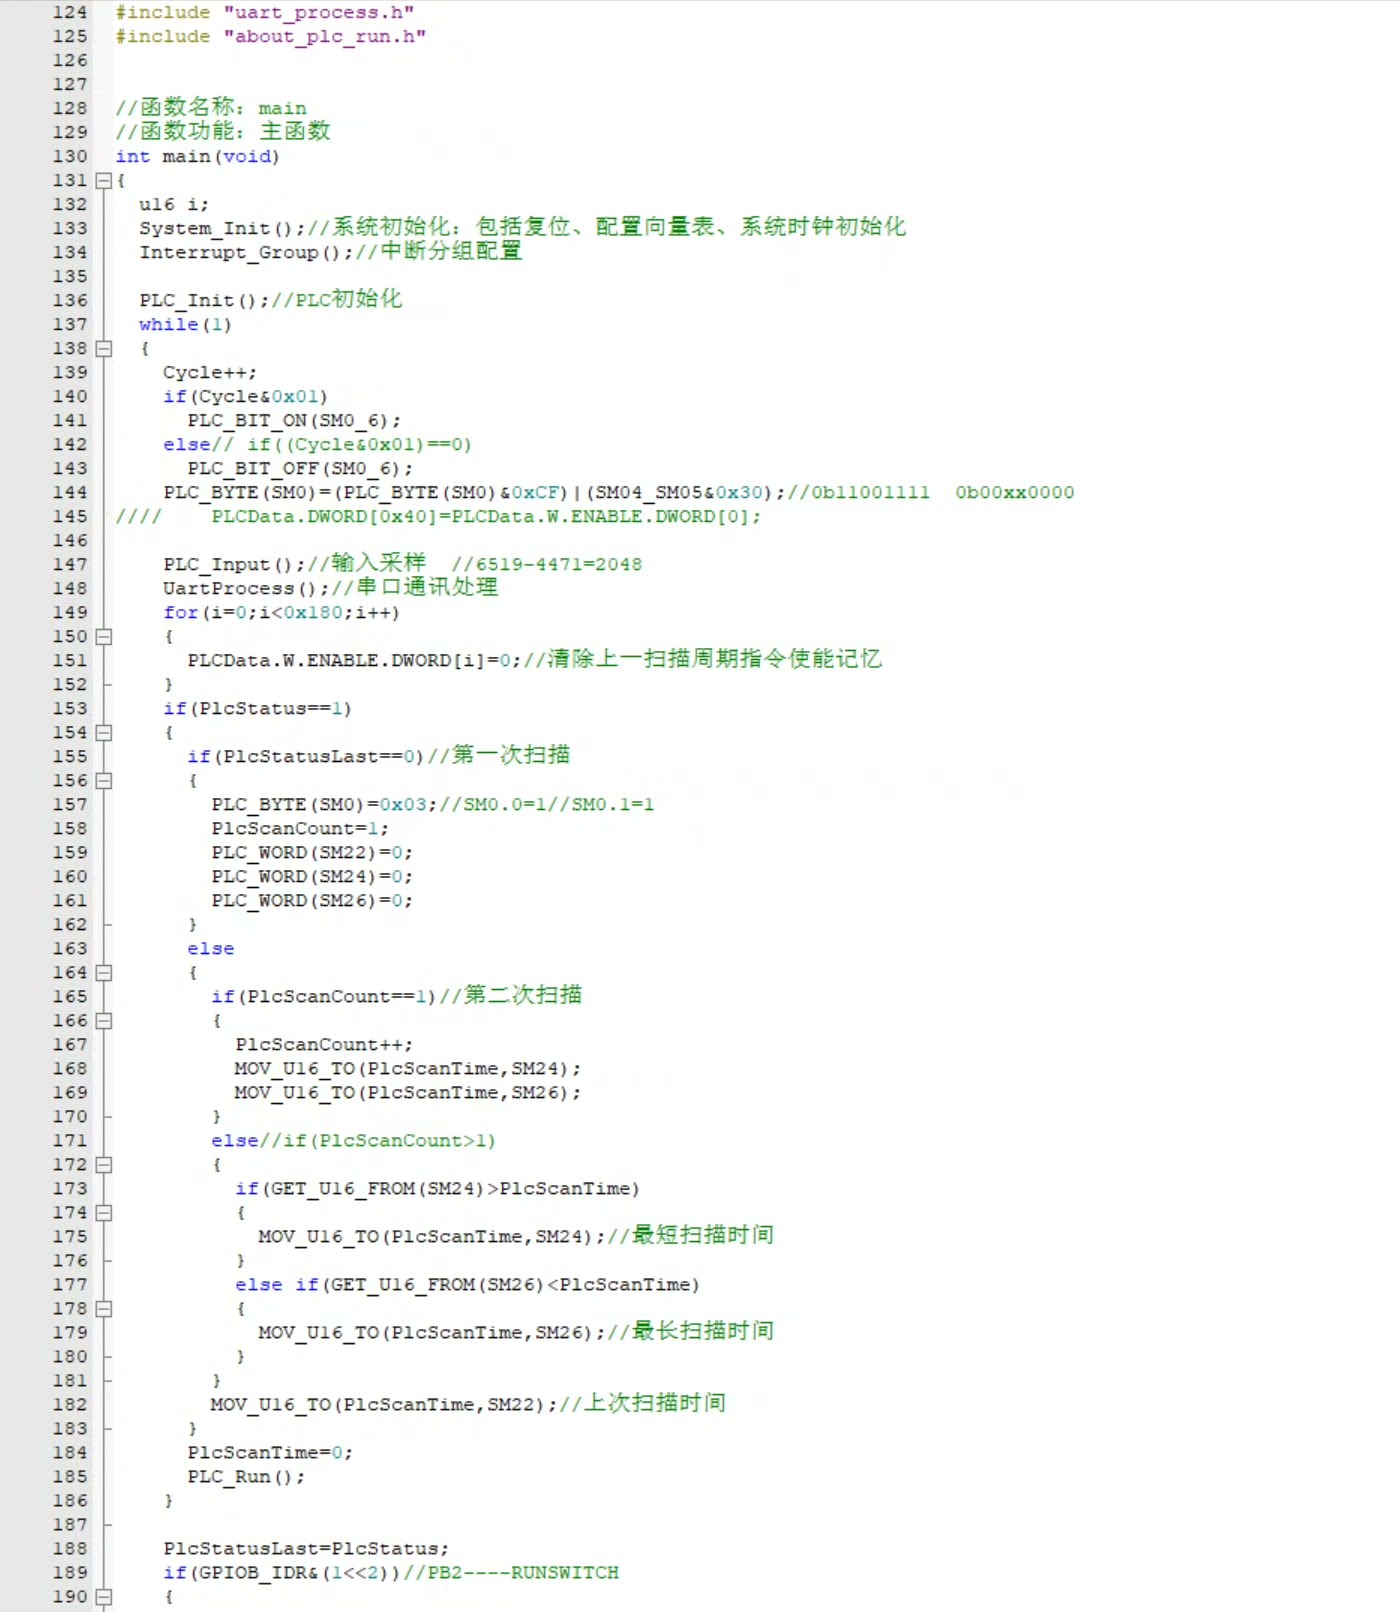Click on 'if(GPIOB_IDR&(1<<2))' condition
The width and height of the screenshot is (1400, 1612).
click(281, 1573)
